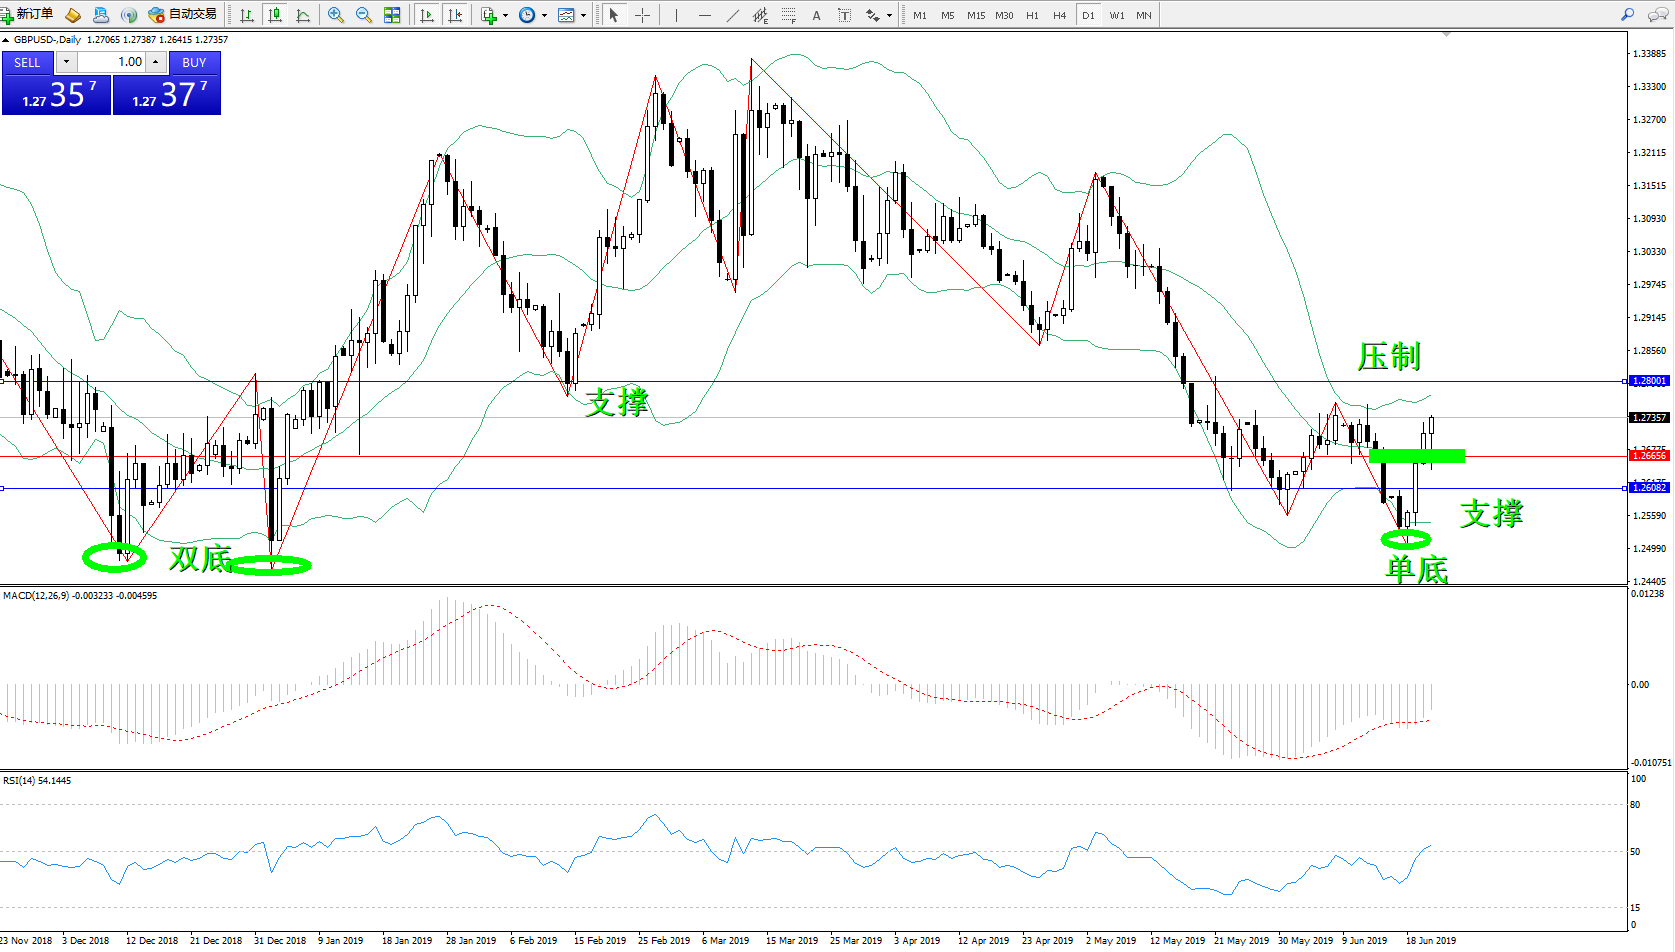
Task: Select the Equidistant Channel tool
Action: [761, 15]
